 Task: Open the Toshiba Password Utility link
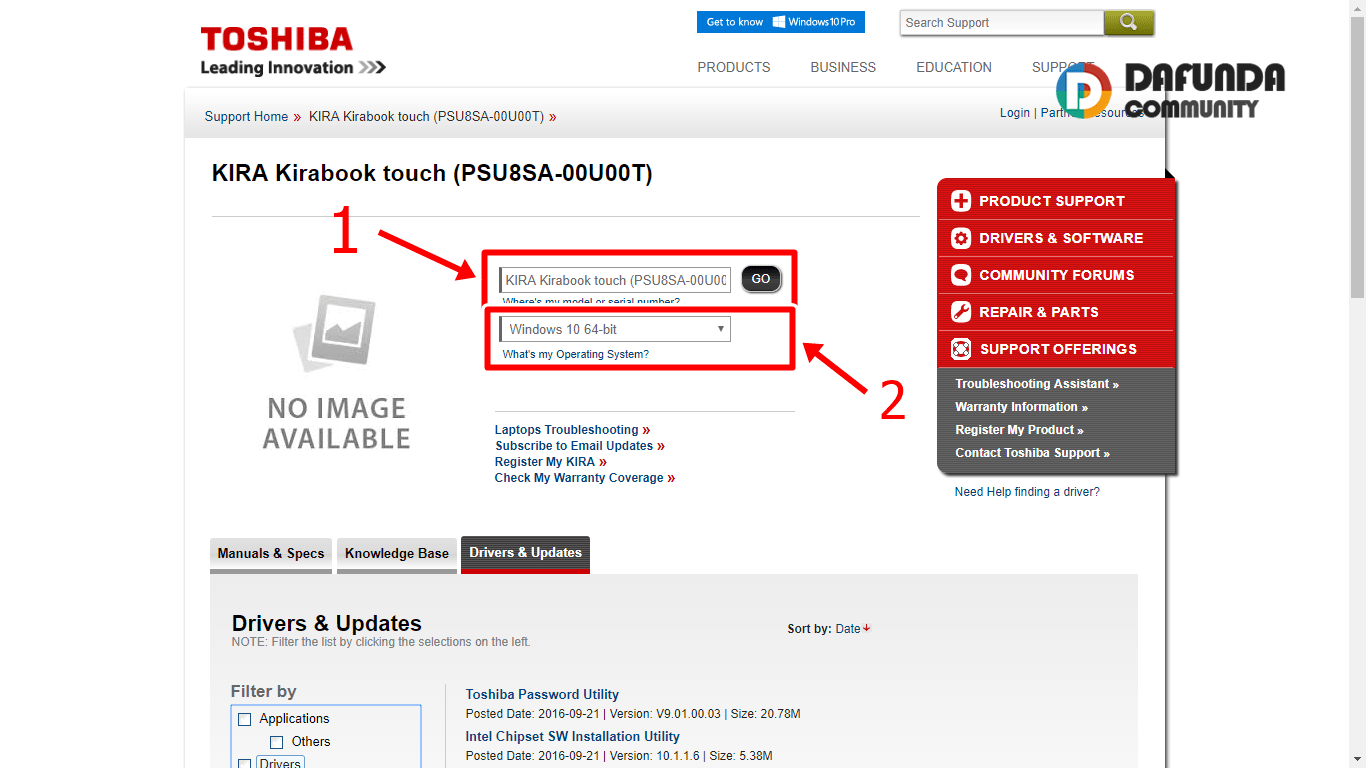[x=542, y=694]
